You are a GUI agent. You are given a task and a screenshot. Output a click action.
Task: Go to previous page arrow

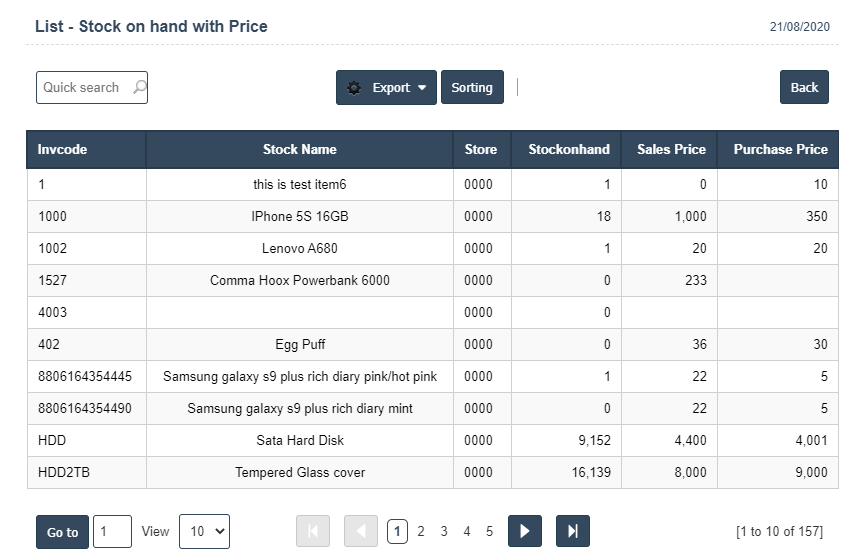tap(361, 532)
